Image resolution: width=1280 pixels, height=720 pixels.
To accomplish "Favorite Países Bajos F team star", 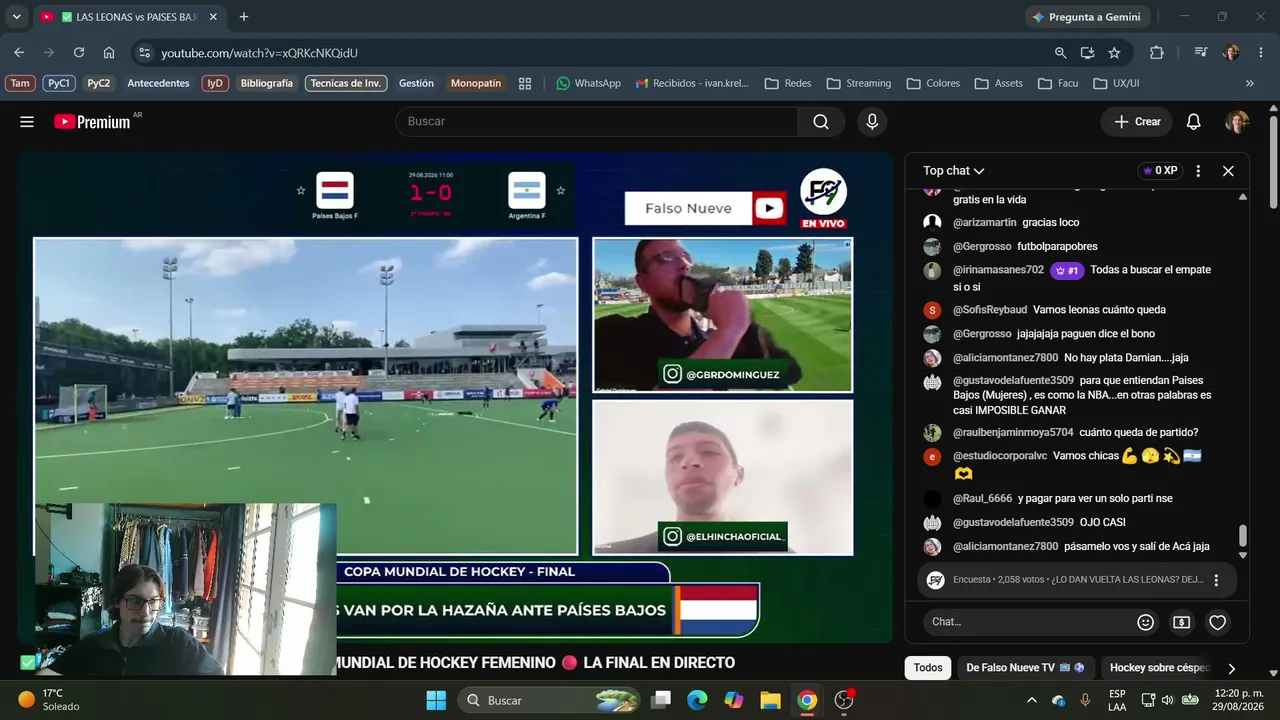I will 301,190.
